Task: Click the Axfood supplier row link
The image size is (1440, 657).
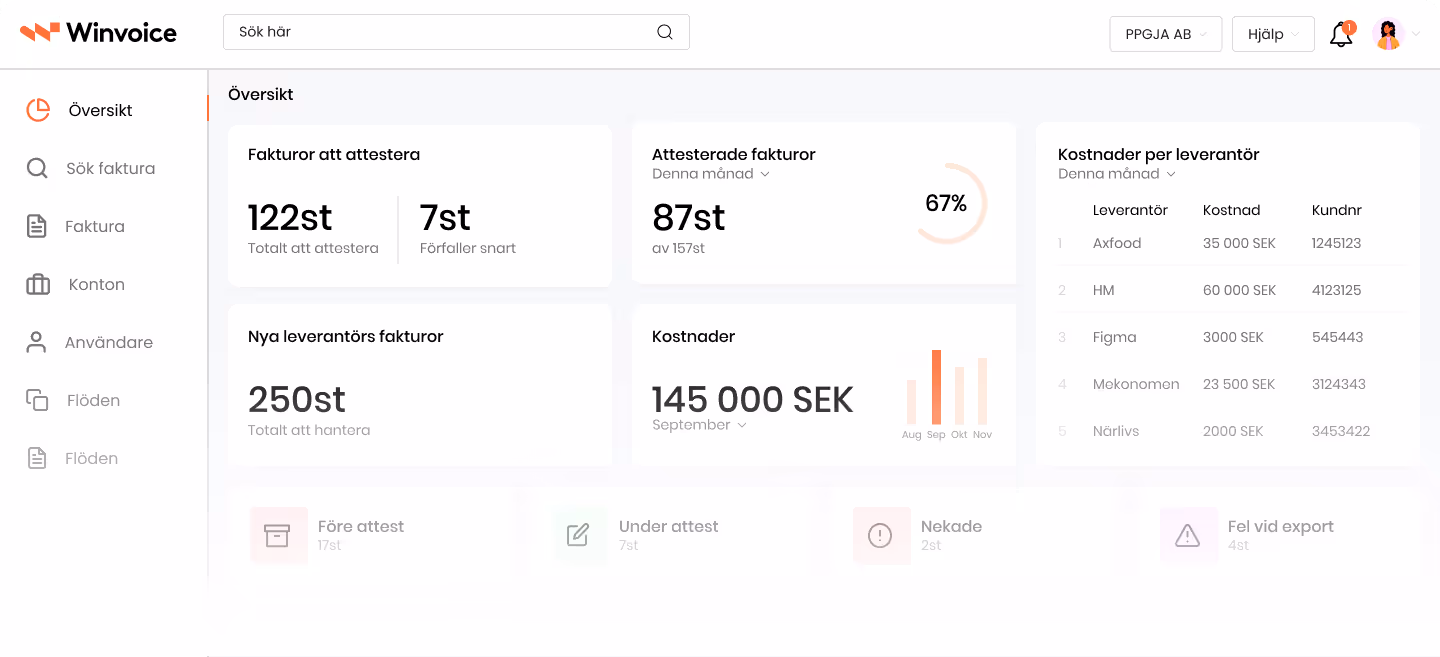Action: click(x=1115, y=242)
